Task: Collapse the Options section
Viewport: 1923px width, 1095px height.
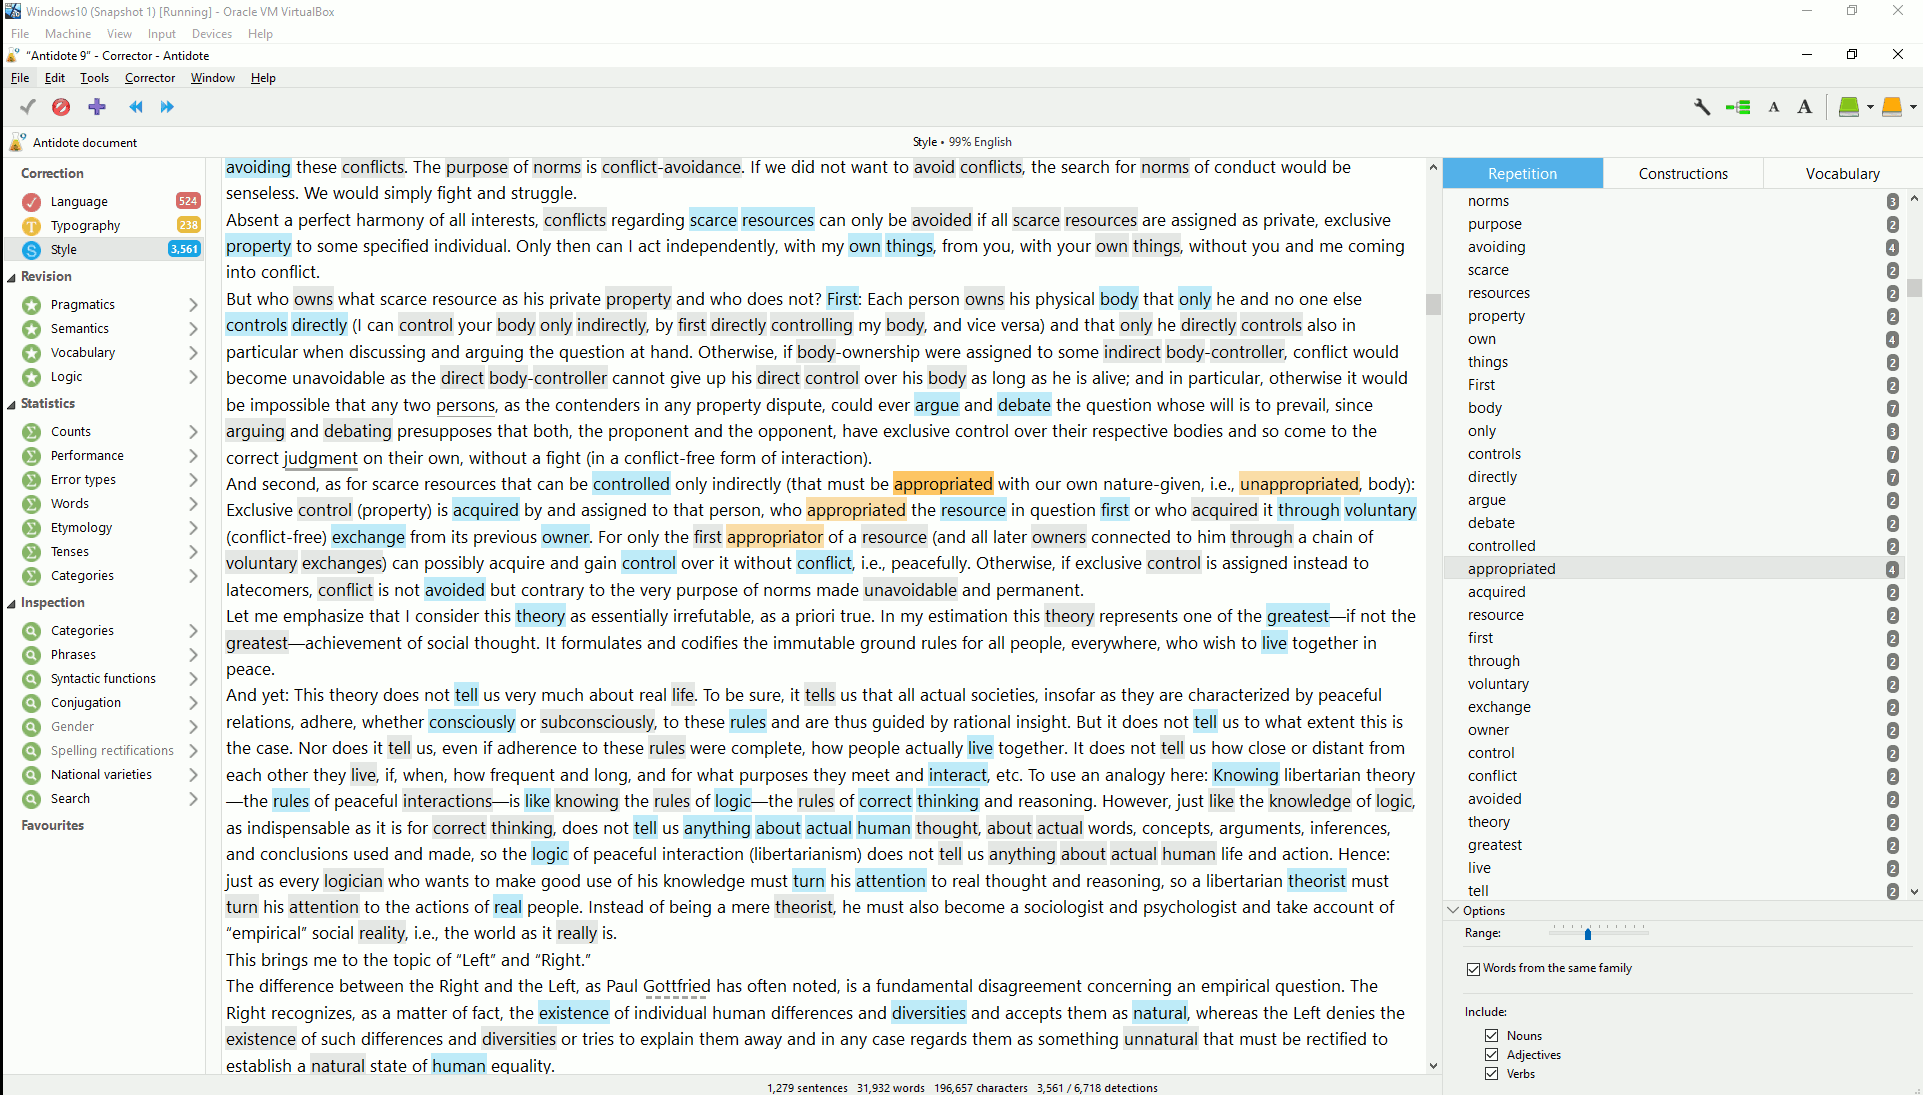Action: pos(1454,911)
